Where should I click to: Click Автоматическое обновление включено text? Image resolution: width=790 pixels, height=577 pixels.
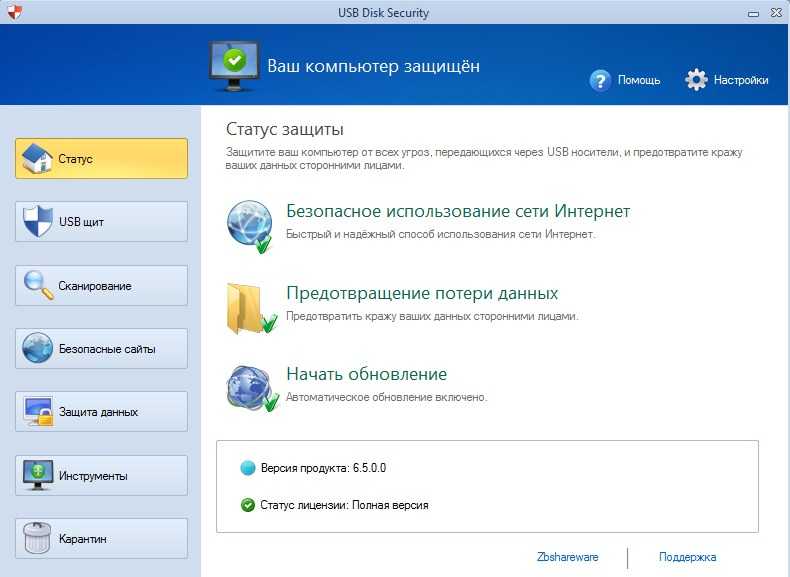(386, 397)
